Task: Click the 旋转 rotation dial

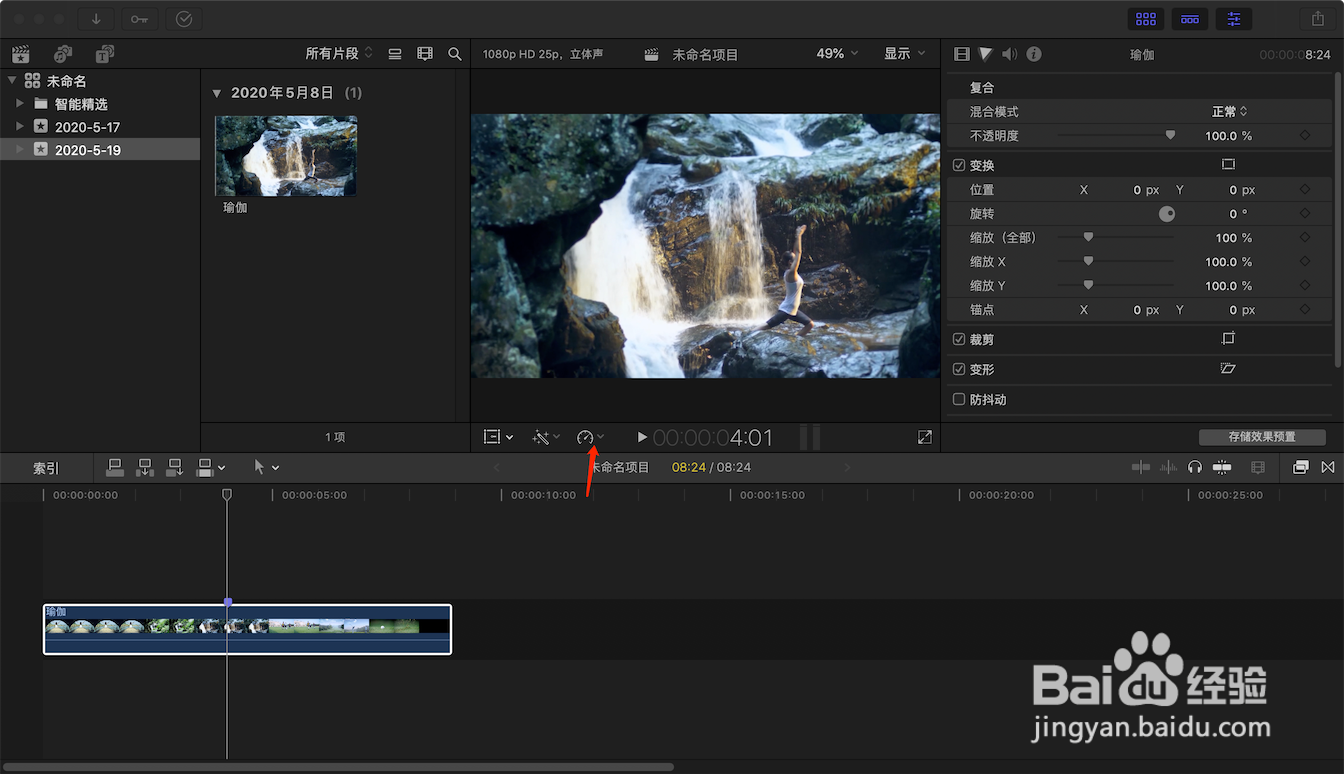Action: click(x=1167, y=214)
